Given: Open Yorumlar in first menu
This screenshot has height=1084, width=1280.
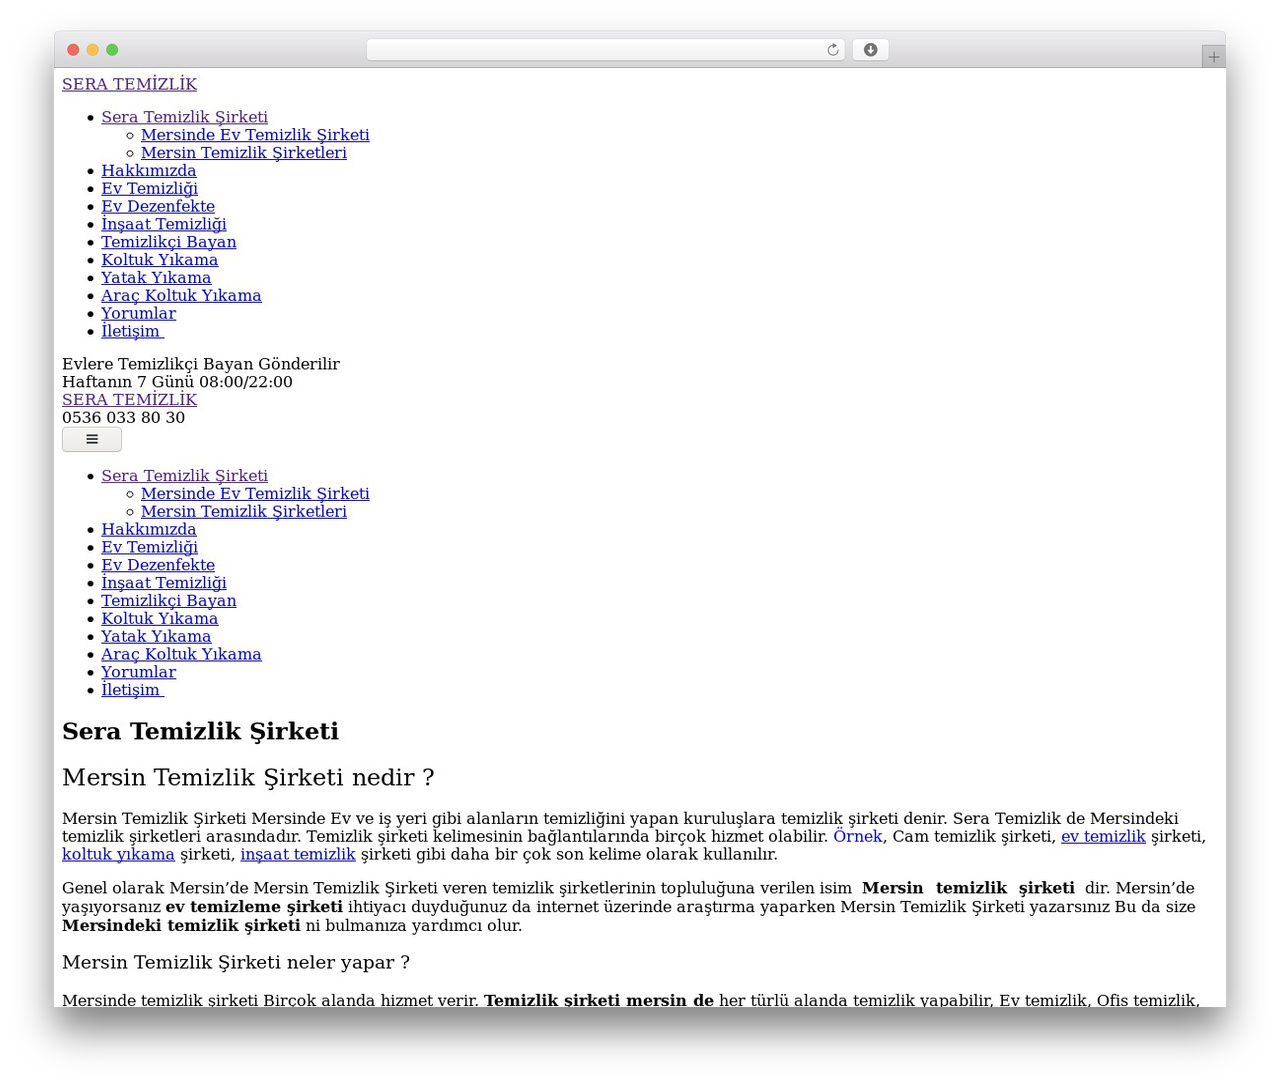Looking at the screenshot, I should point(138,314).
